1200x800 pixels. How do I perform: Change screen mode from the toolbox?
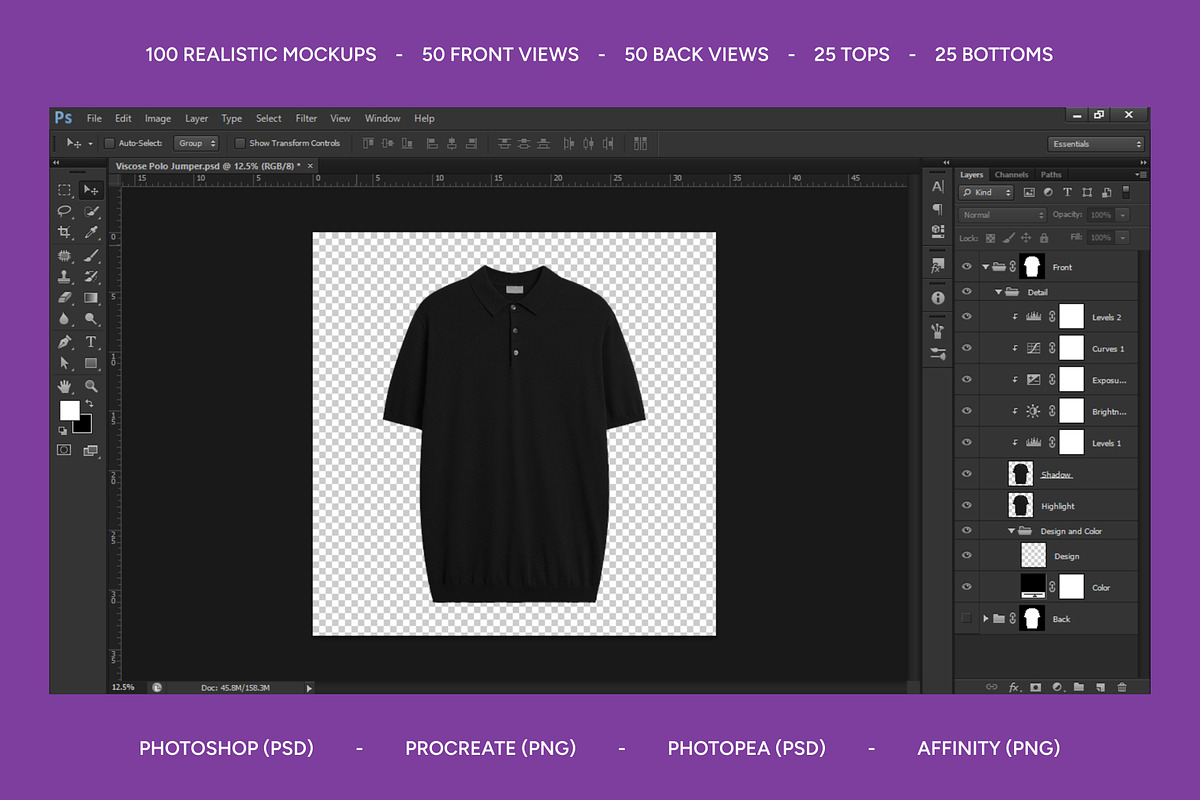(91, 451)
